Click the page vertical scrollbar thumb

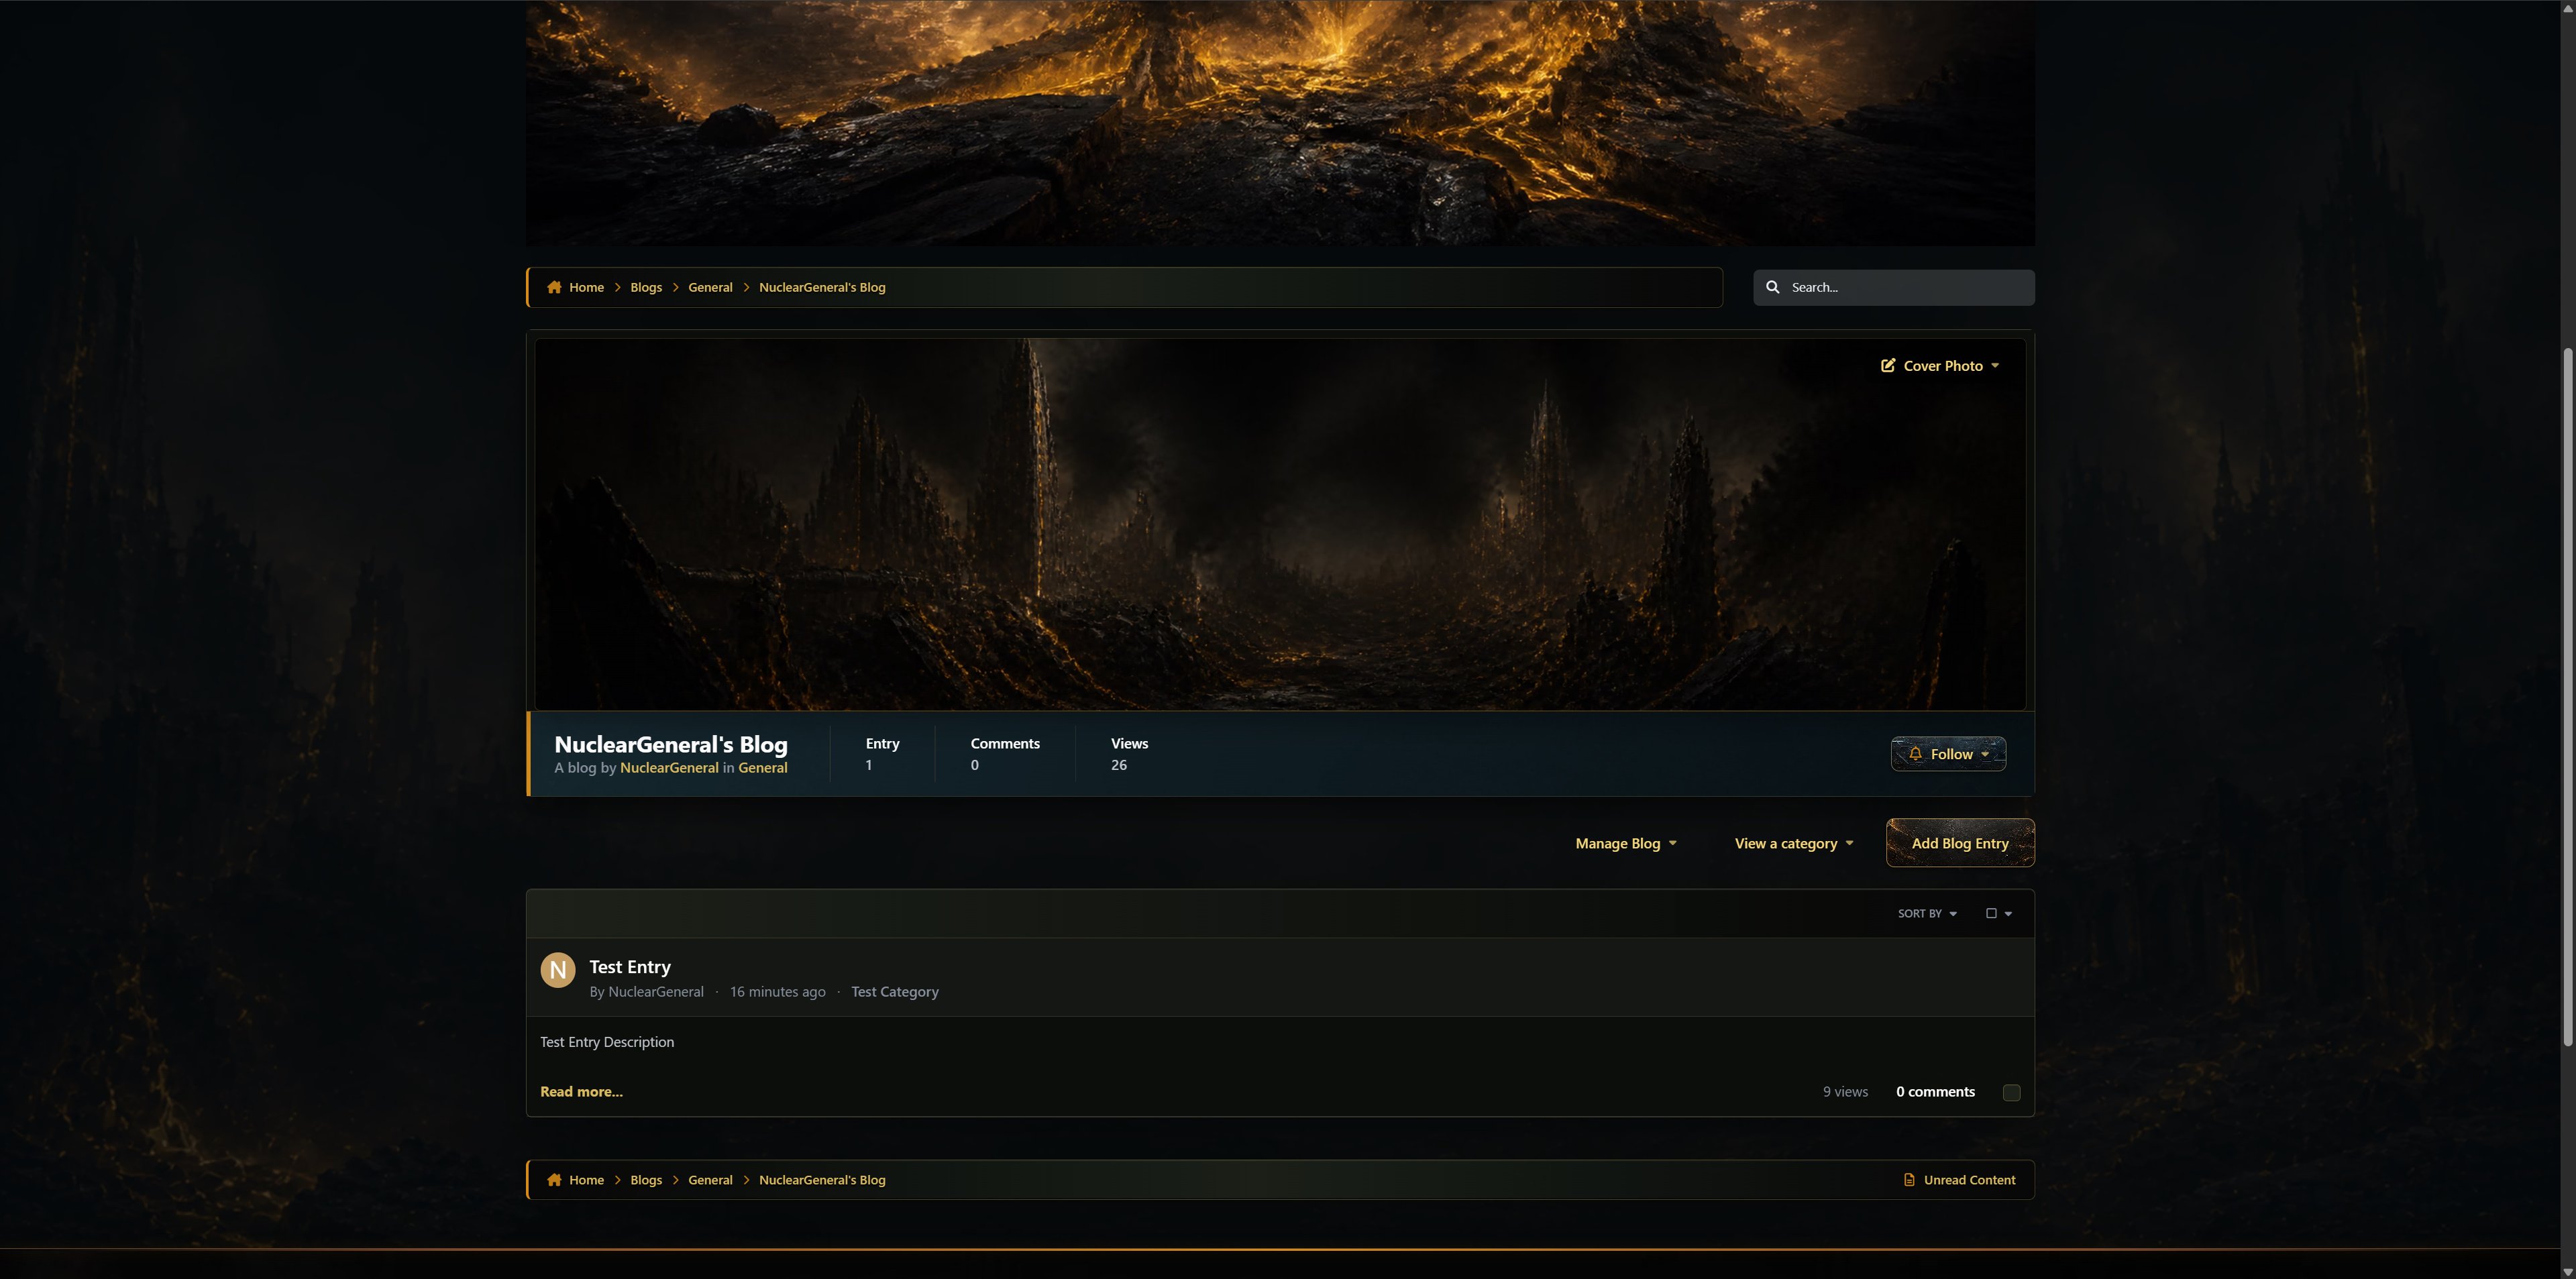pyautogui.click(x=2567, y=697)
